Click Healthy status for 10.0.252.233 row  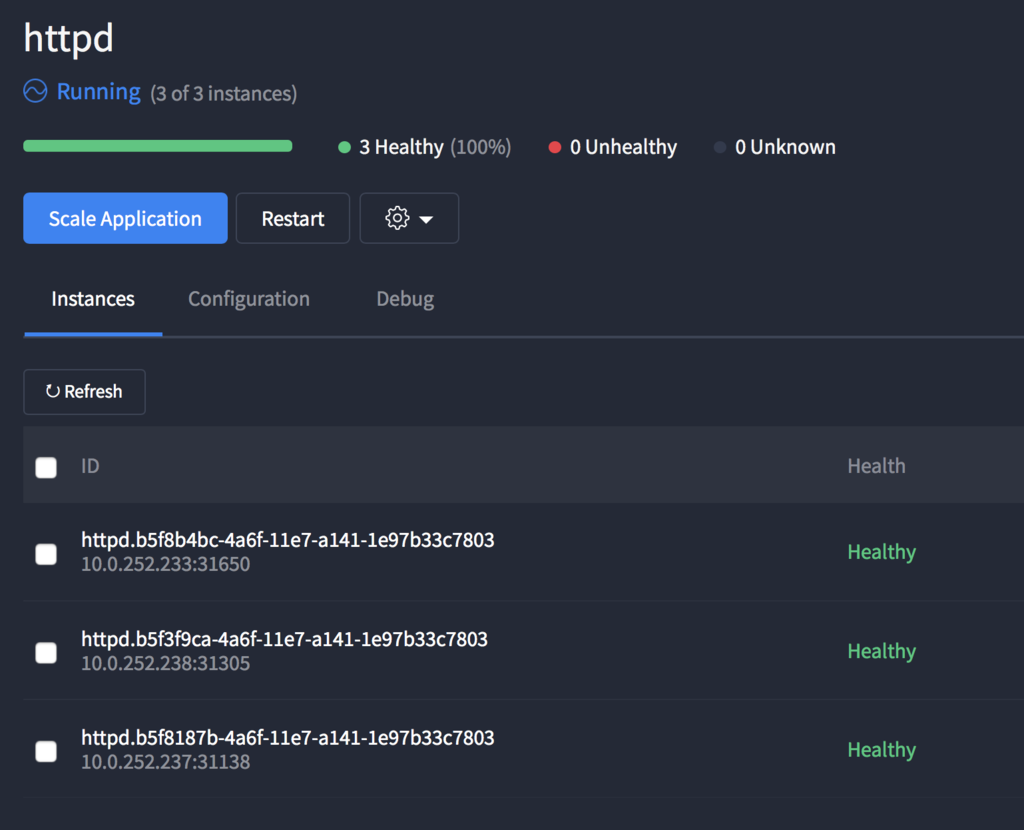coord(882,552)
